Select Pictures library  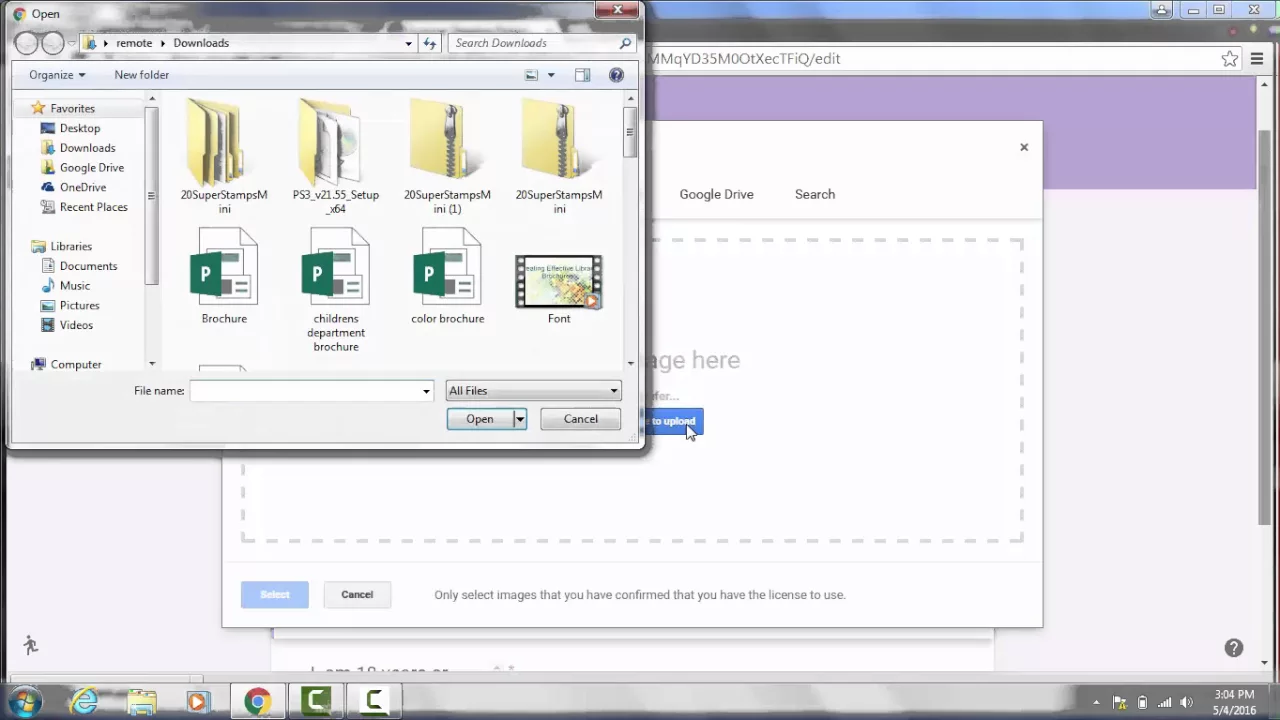(79, 305)
